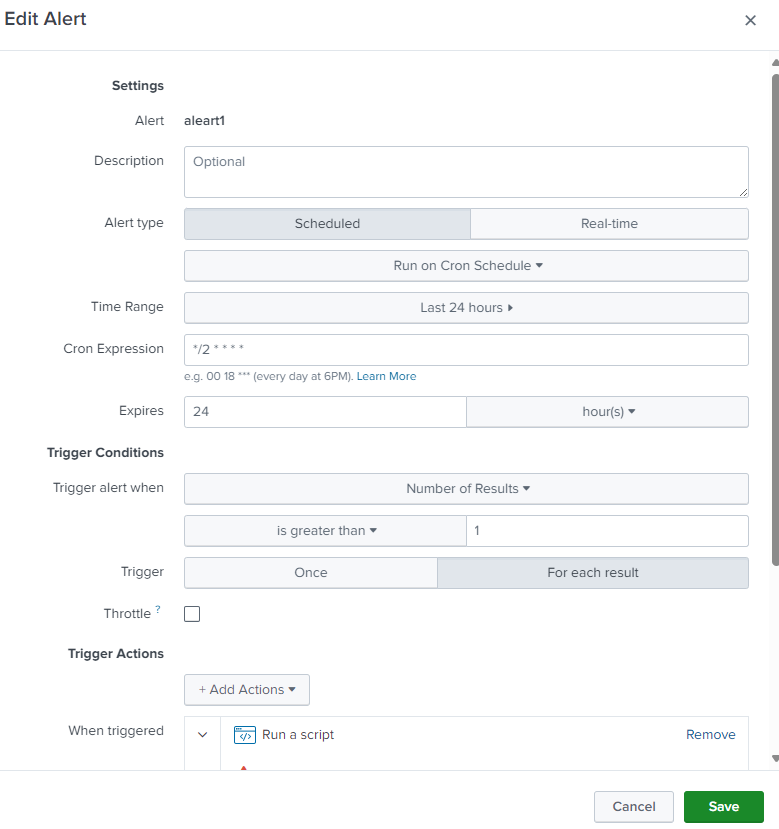
Task: Open the Run on Cron Schedule dropdown
Action: 467,266
